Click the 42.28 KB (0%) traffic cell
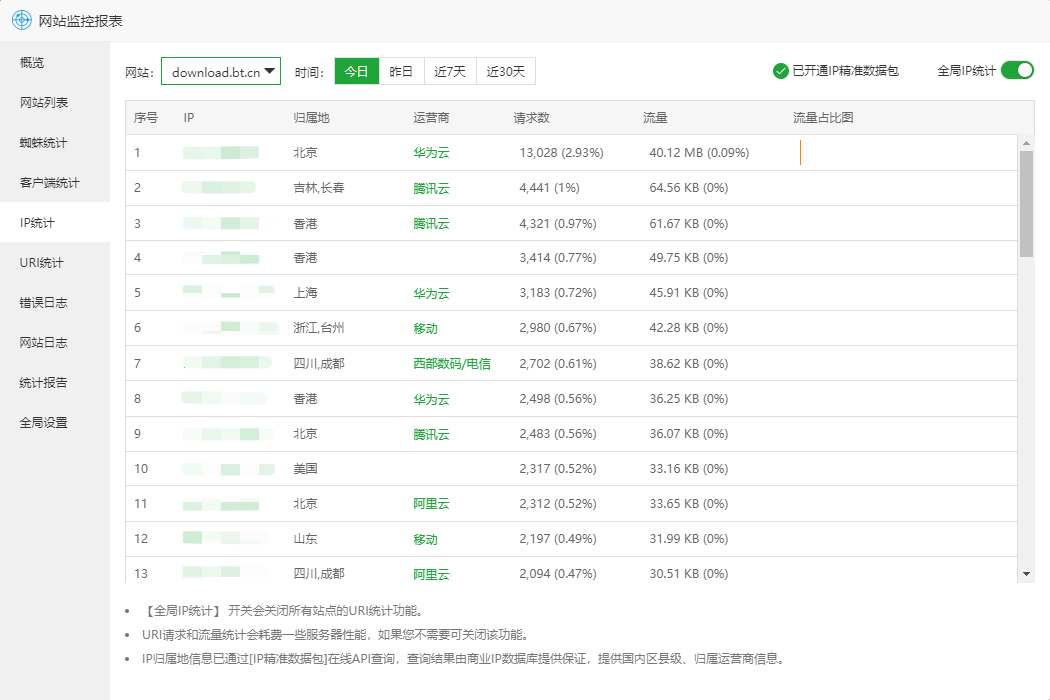Viewport: 1050px width, 700px height. pyautogui.click(x=688, y=328)
